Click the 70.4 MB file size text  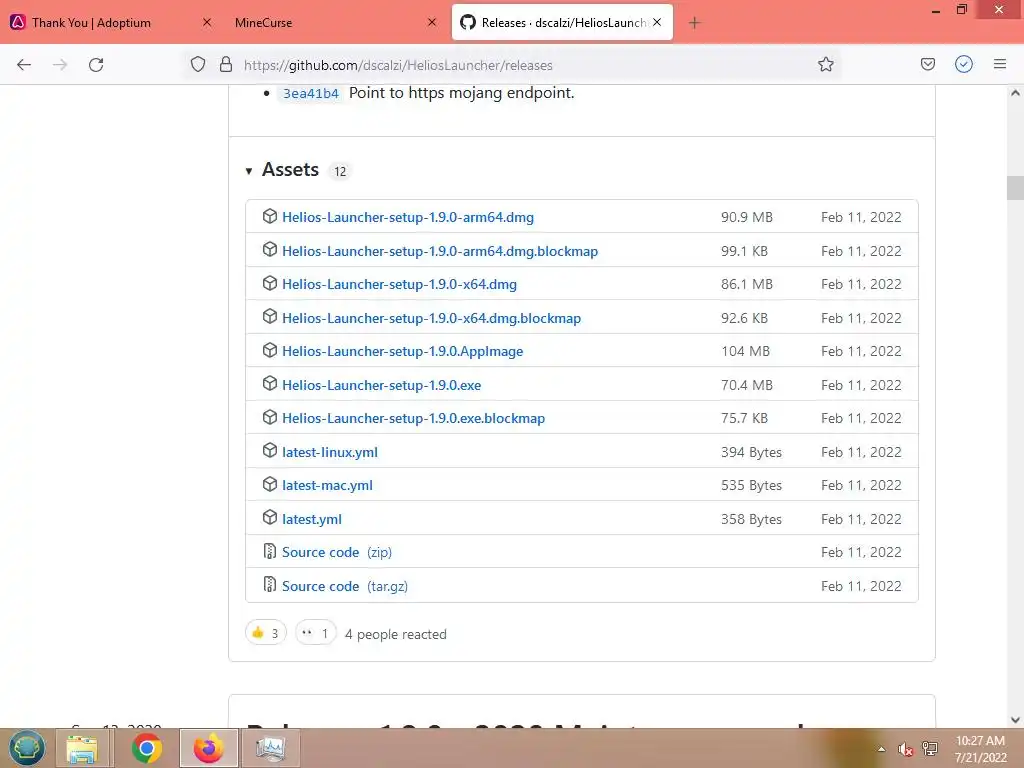(x=746, y=385)
